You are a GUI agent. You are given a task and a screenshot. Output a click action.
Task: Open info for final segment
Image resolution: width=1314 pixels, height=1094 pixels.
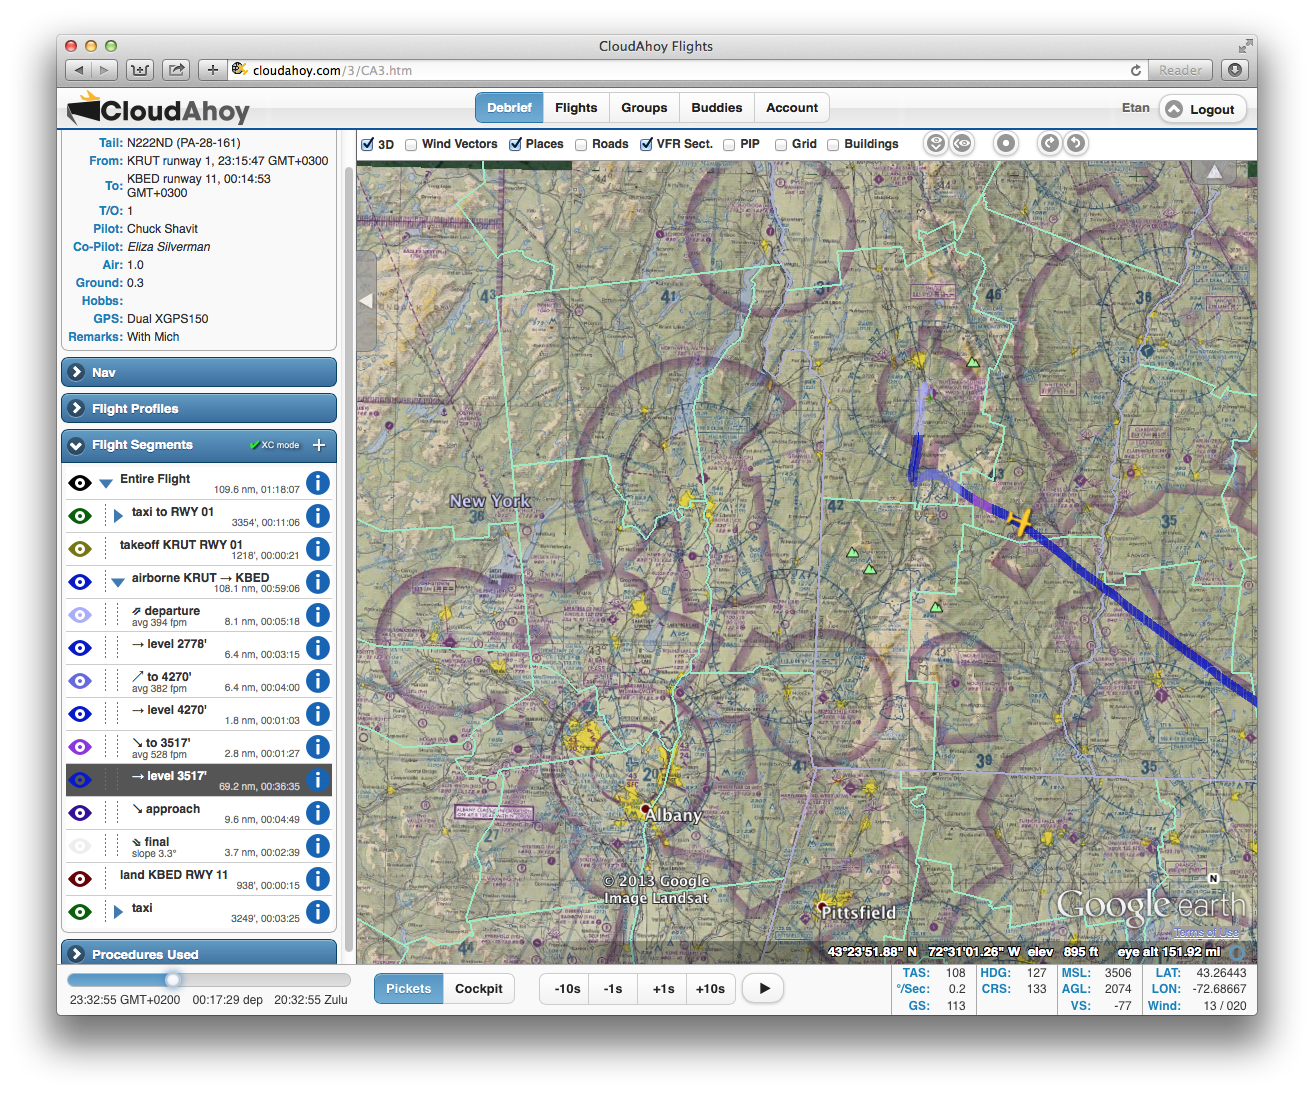[318, 846]
